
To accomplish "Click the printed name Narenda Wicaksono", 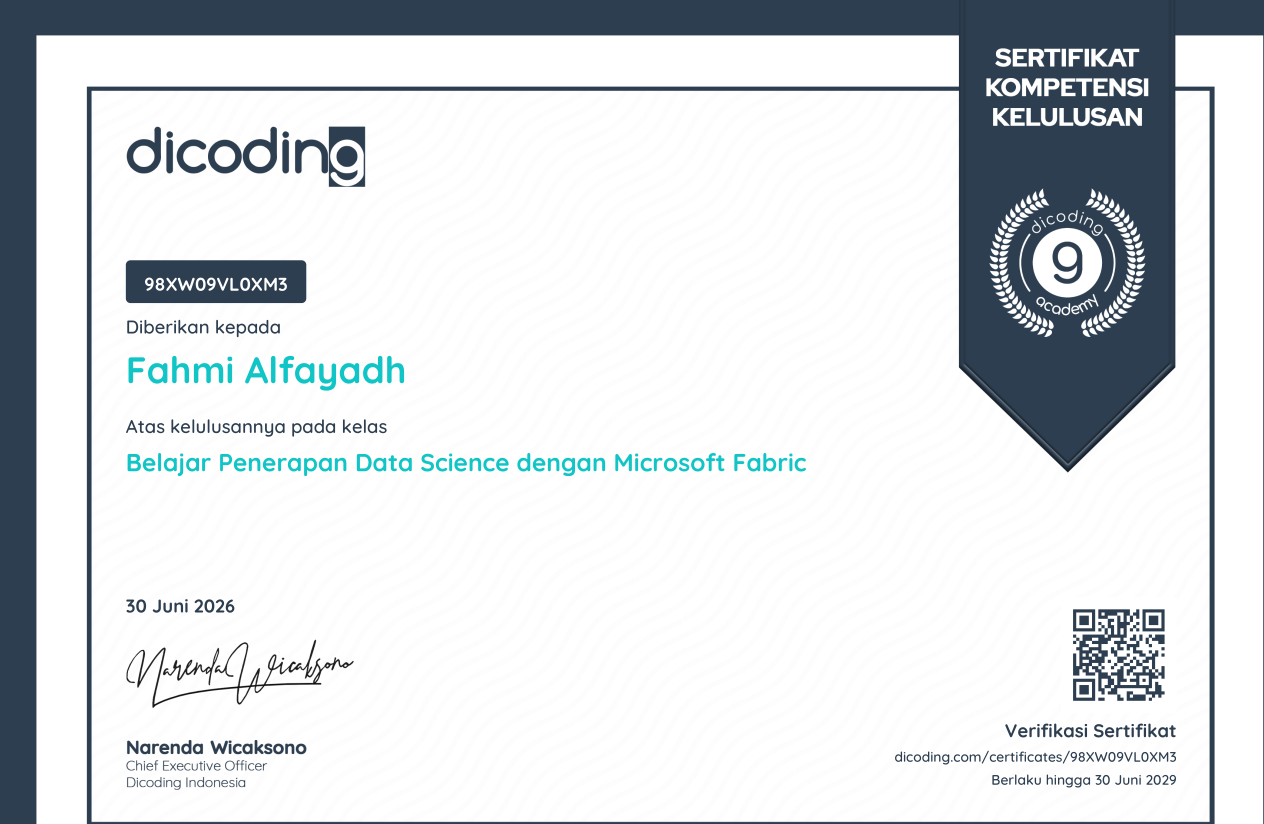I will tap(216, 747).
